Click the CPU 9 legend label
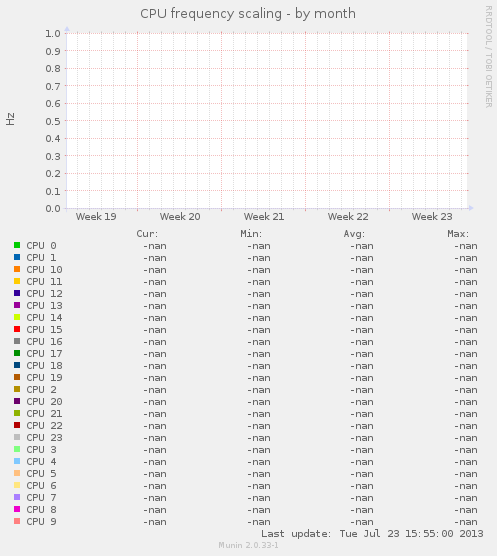Screen dimensions: 497x556 [x=41, y=522]
